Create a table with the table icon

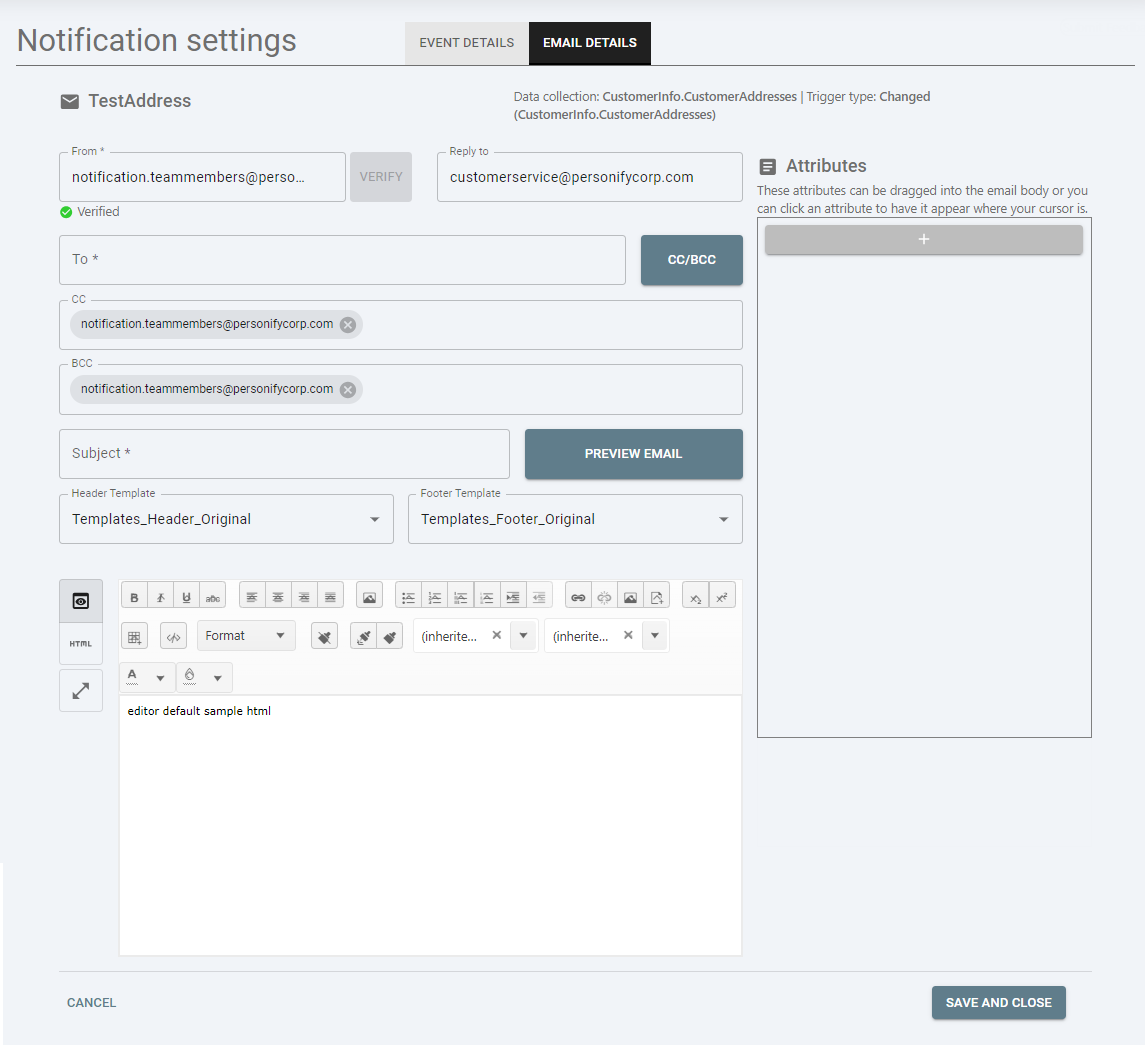pyautogui.click(x=134, y=636)
